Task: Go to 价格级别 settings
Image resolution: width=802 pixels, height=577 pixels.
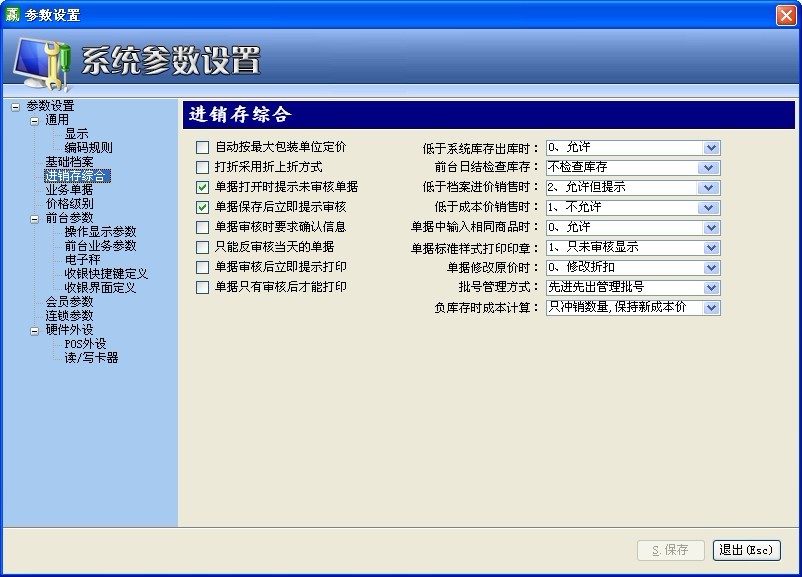Action: 69,204
